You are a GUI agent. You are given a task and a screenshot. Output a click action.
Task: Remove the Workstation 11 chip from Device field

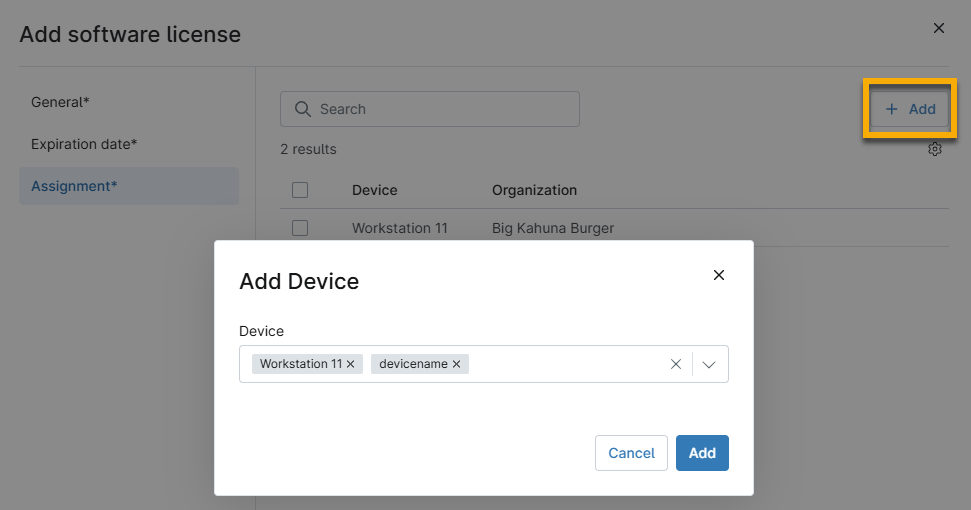tap(351, 365)
